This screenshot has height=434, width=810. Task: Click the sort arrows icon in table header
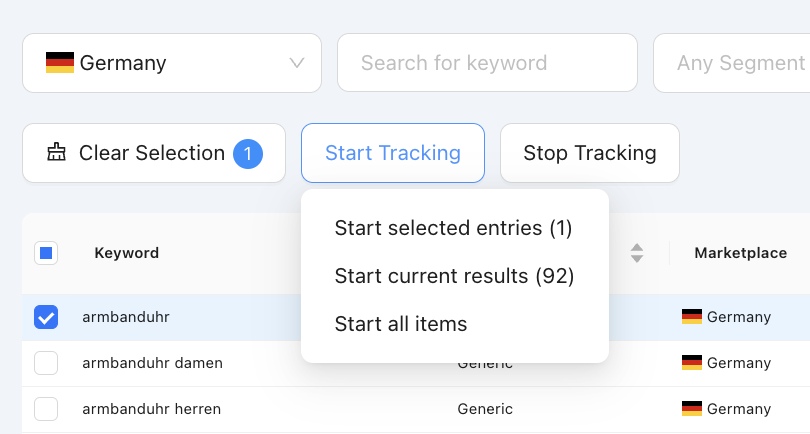tap(636, 253)
